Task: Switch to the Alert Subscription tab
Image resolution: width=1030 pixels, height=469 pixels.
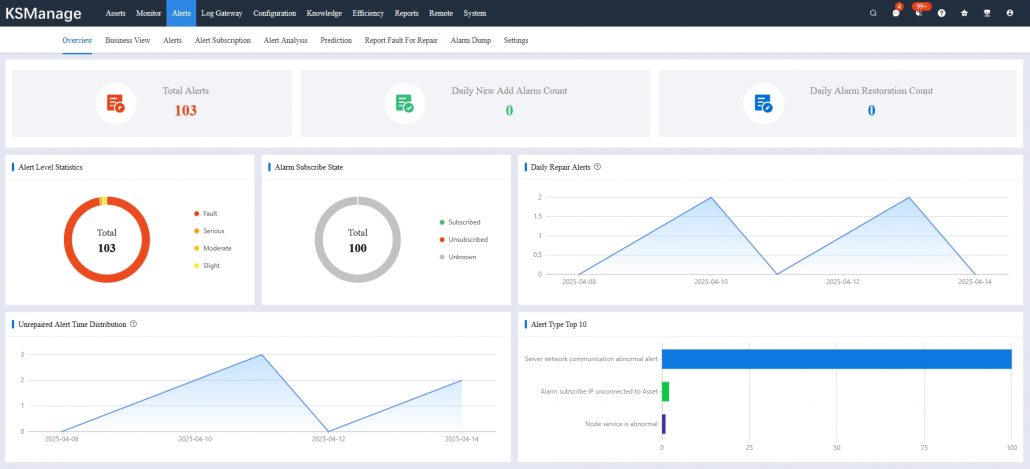Action: (222, 41)
